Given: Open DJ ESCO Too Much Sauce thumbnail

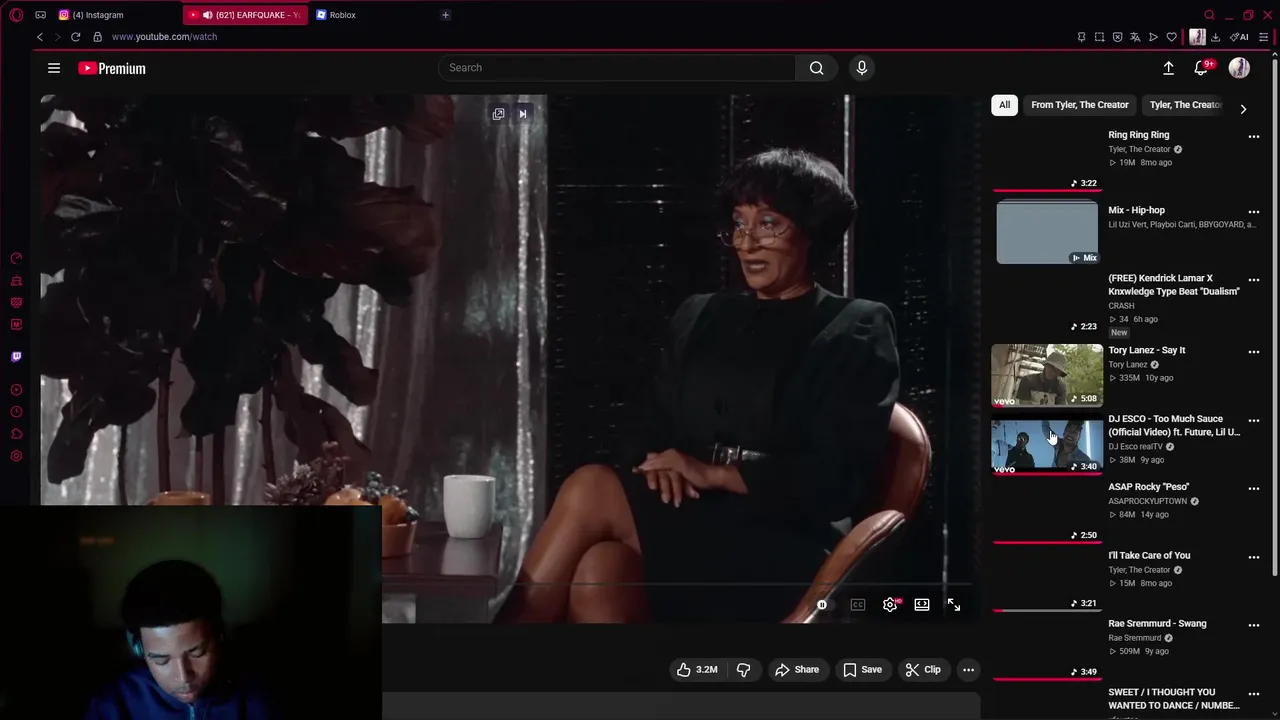Looking at the screenshot, I should [x=1047, y=444].
